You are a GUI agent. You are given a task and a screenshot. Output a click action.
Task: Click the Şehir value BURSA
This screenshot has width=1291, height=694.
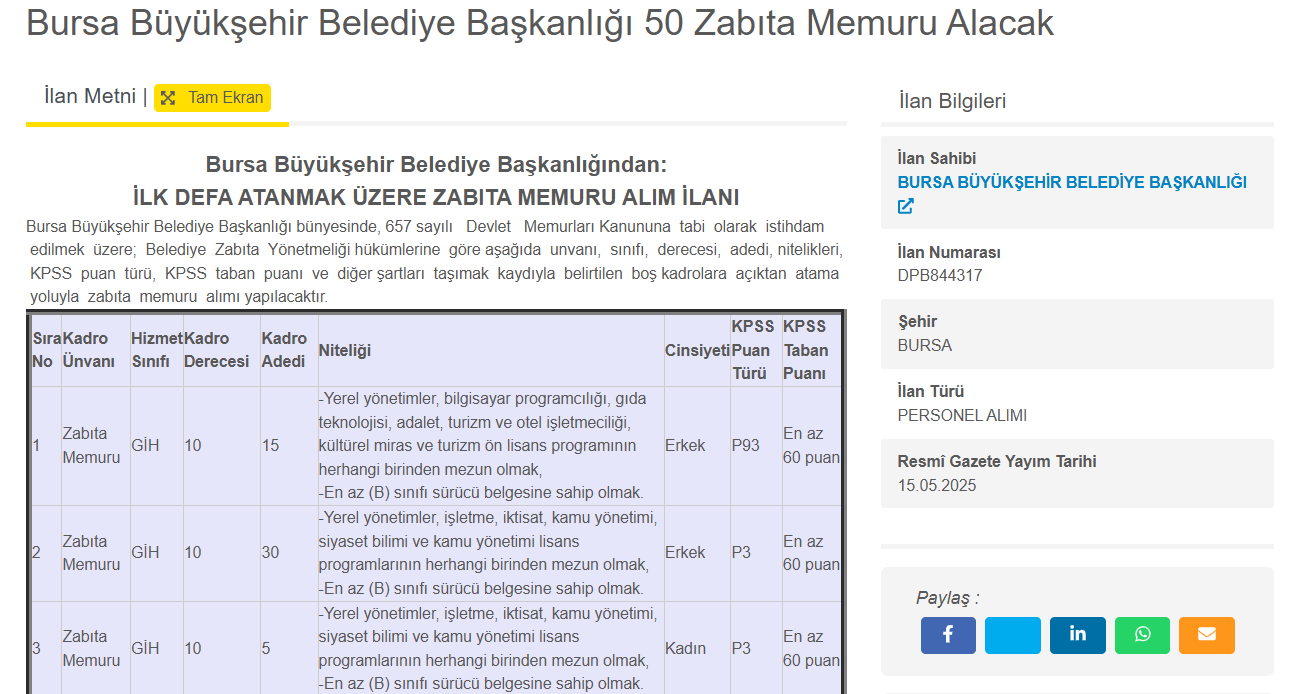coord(925,346)
